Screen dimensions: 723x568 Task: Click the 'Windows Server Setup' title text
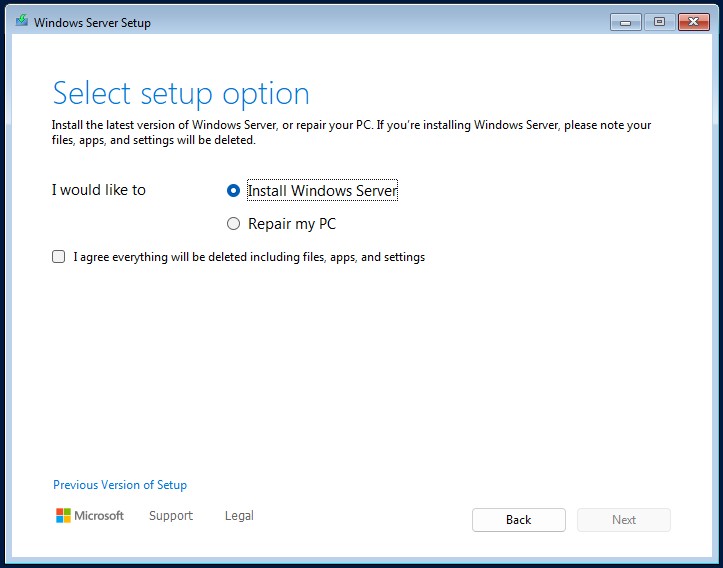(x=92, y=23)
